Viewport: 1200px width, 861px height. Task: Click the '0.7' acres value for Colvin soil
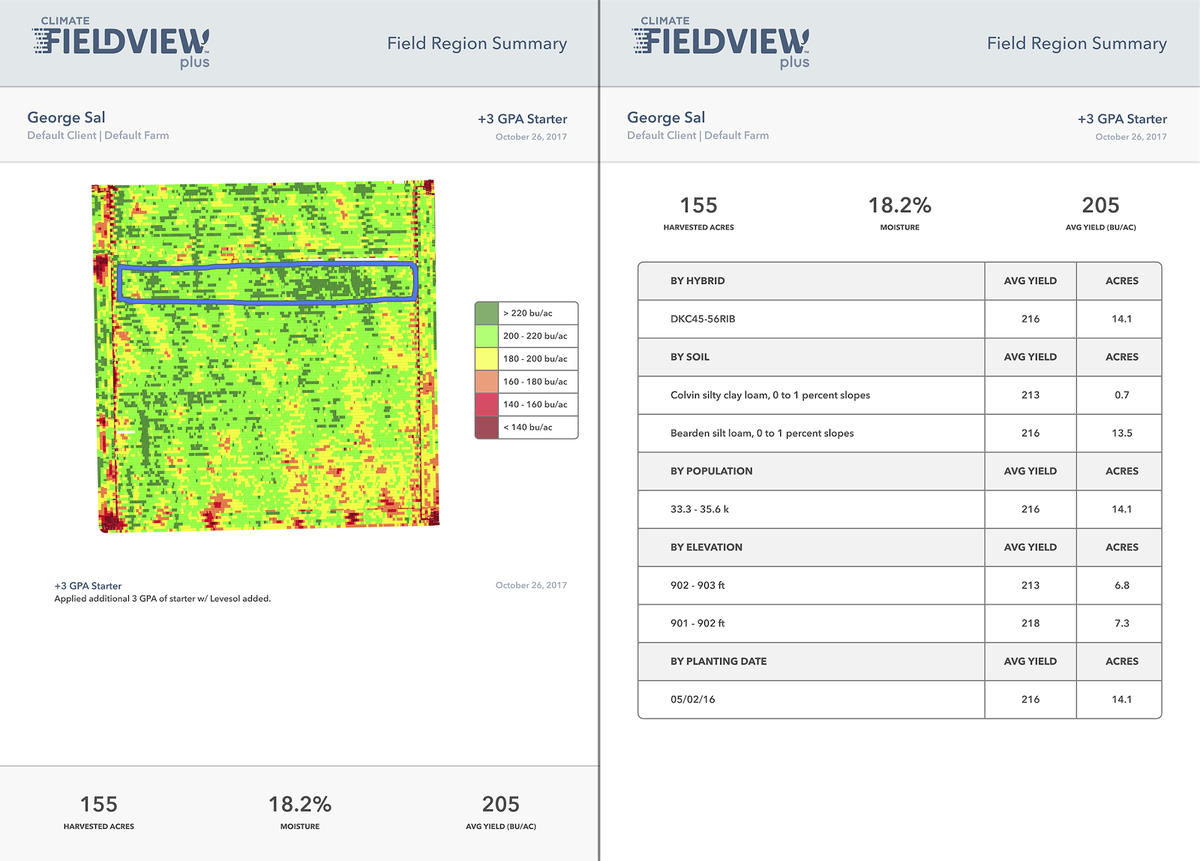click(x=1121, y=395)
